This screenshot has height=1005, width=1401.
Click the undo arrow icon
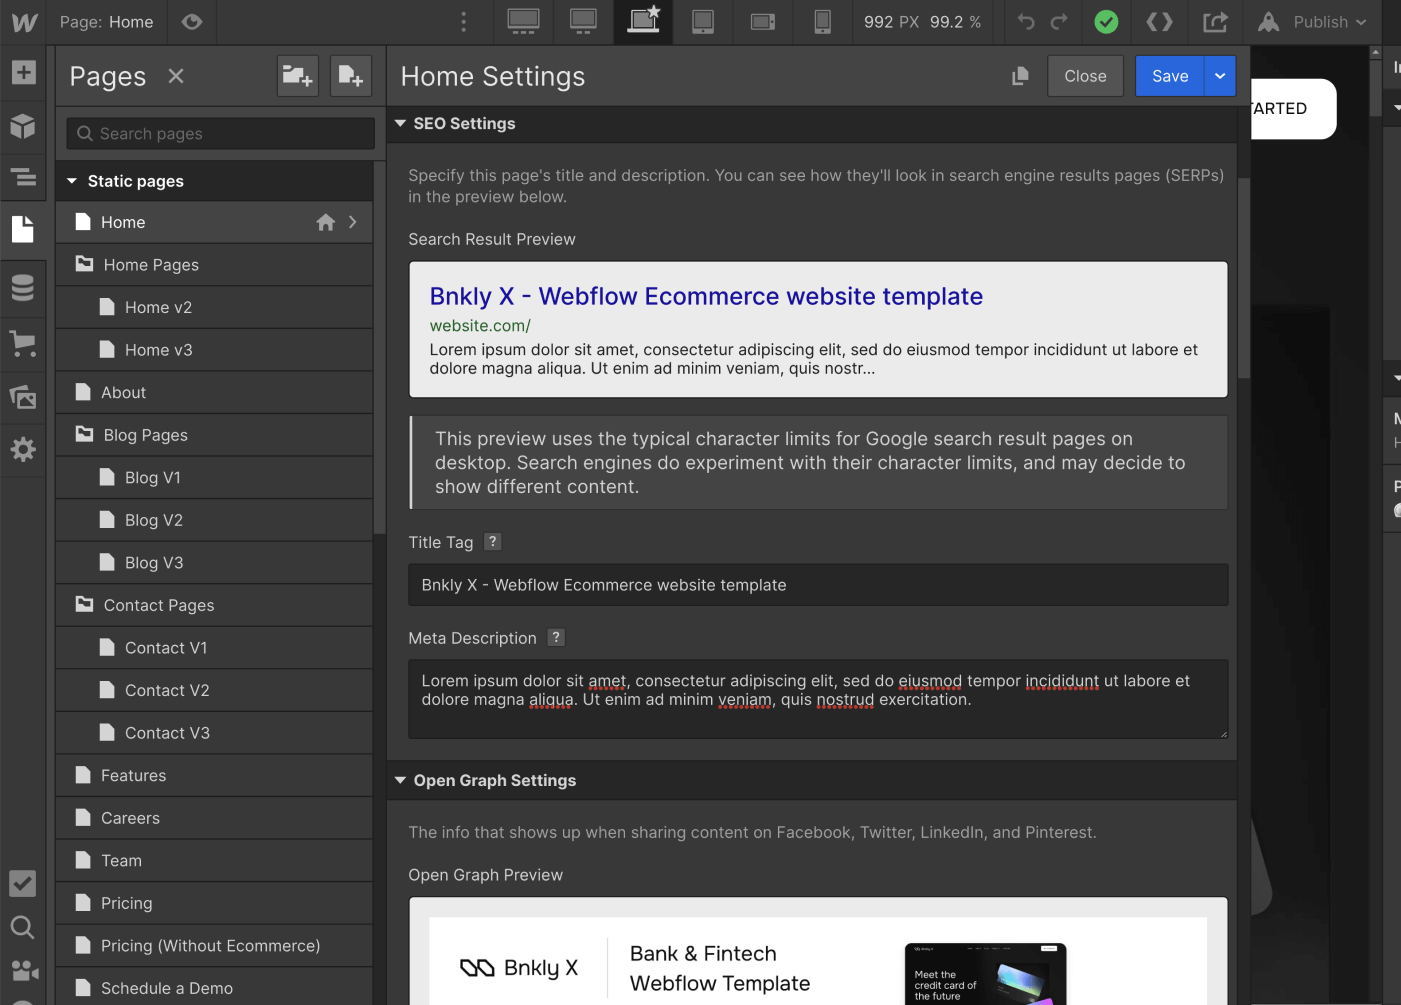[1026, 22]
